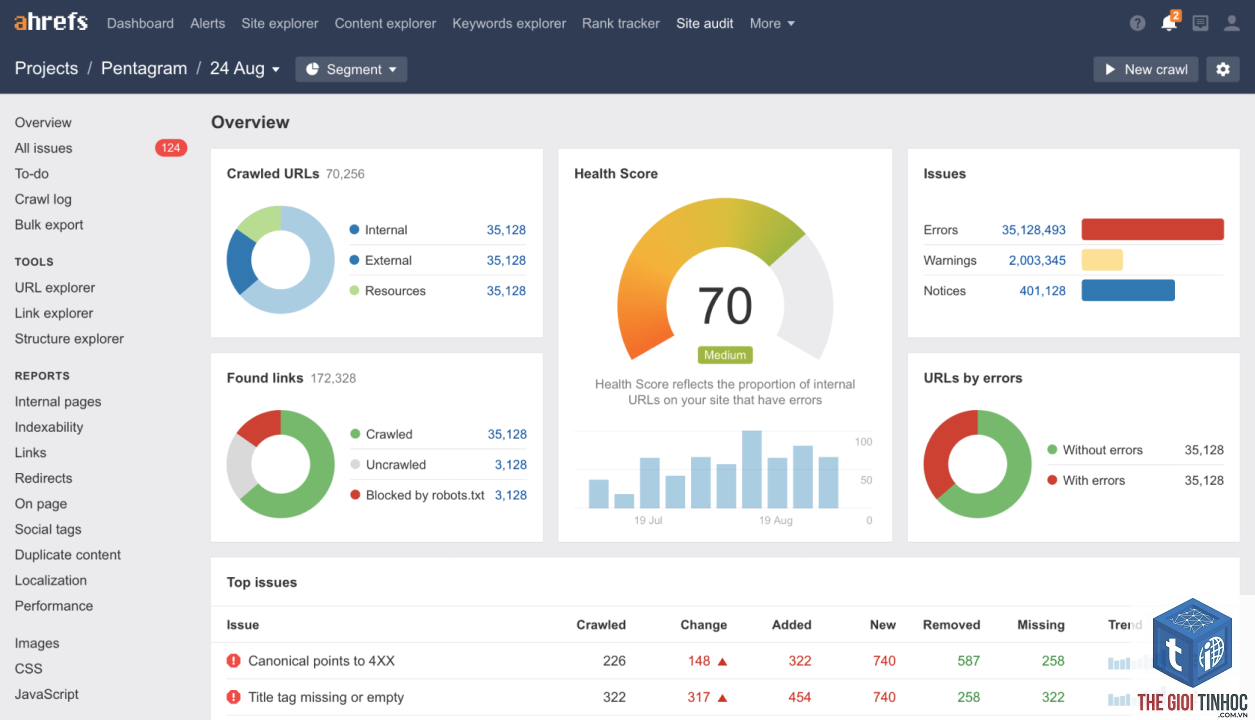
Task: Click error icon for Canonical points to 4XX
Action: [234, 661]
